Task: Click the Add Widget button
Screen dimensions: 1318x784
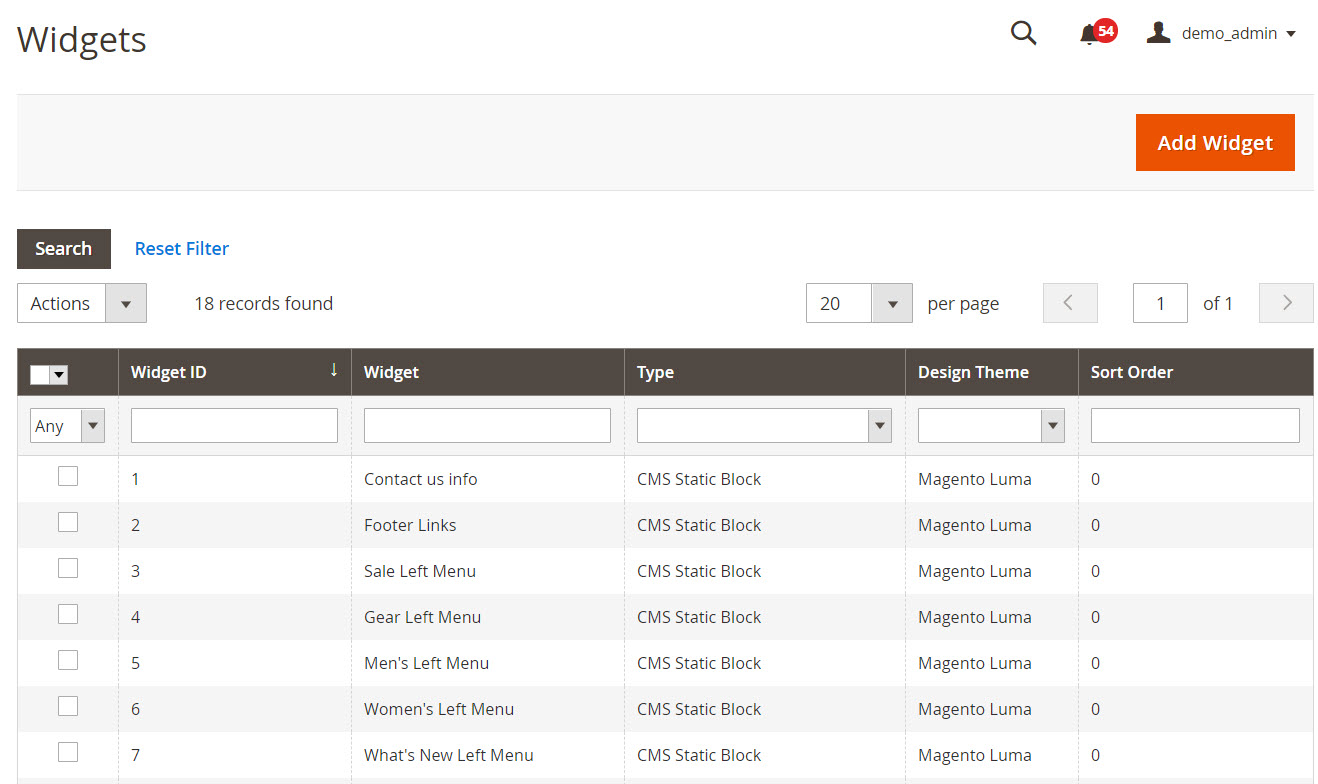Action: coord(1215,142)
